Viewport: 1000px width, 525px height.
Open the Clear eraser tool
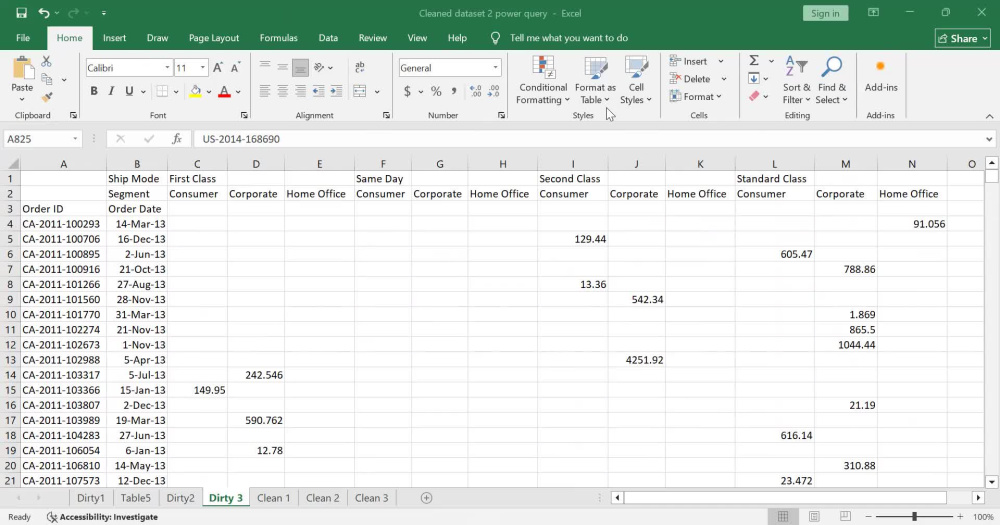point(754,96)
